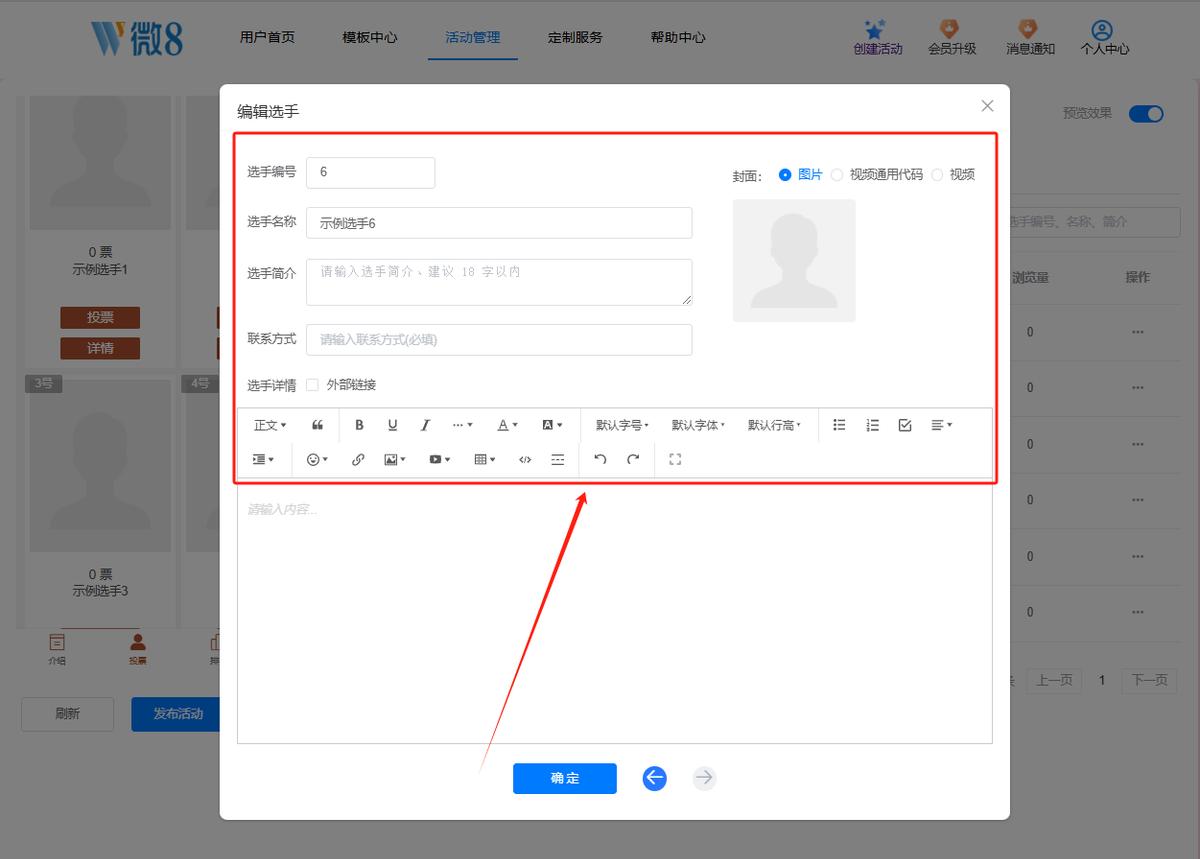Open the 帮助中心 nav tab
Viewport: 1200px width, 859px height.
coord(678,37)
